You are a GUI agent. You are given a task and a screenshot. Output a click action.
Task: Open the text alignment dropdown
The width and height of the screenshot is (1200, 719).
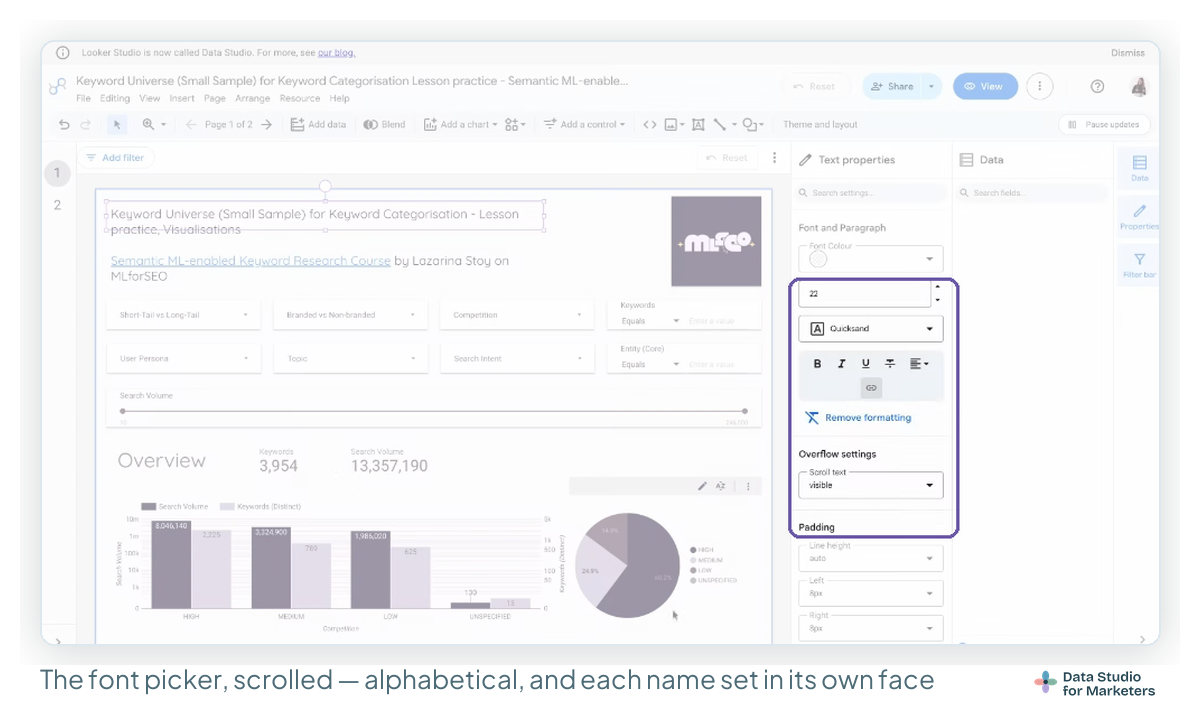tap(918, 364)
